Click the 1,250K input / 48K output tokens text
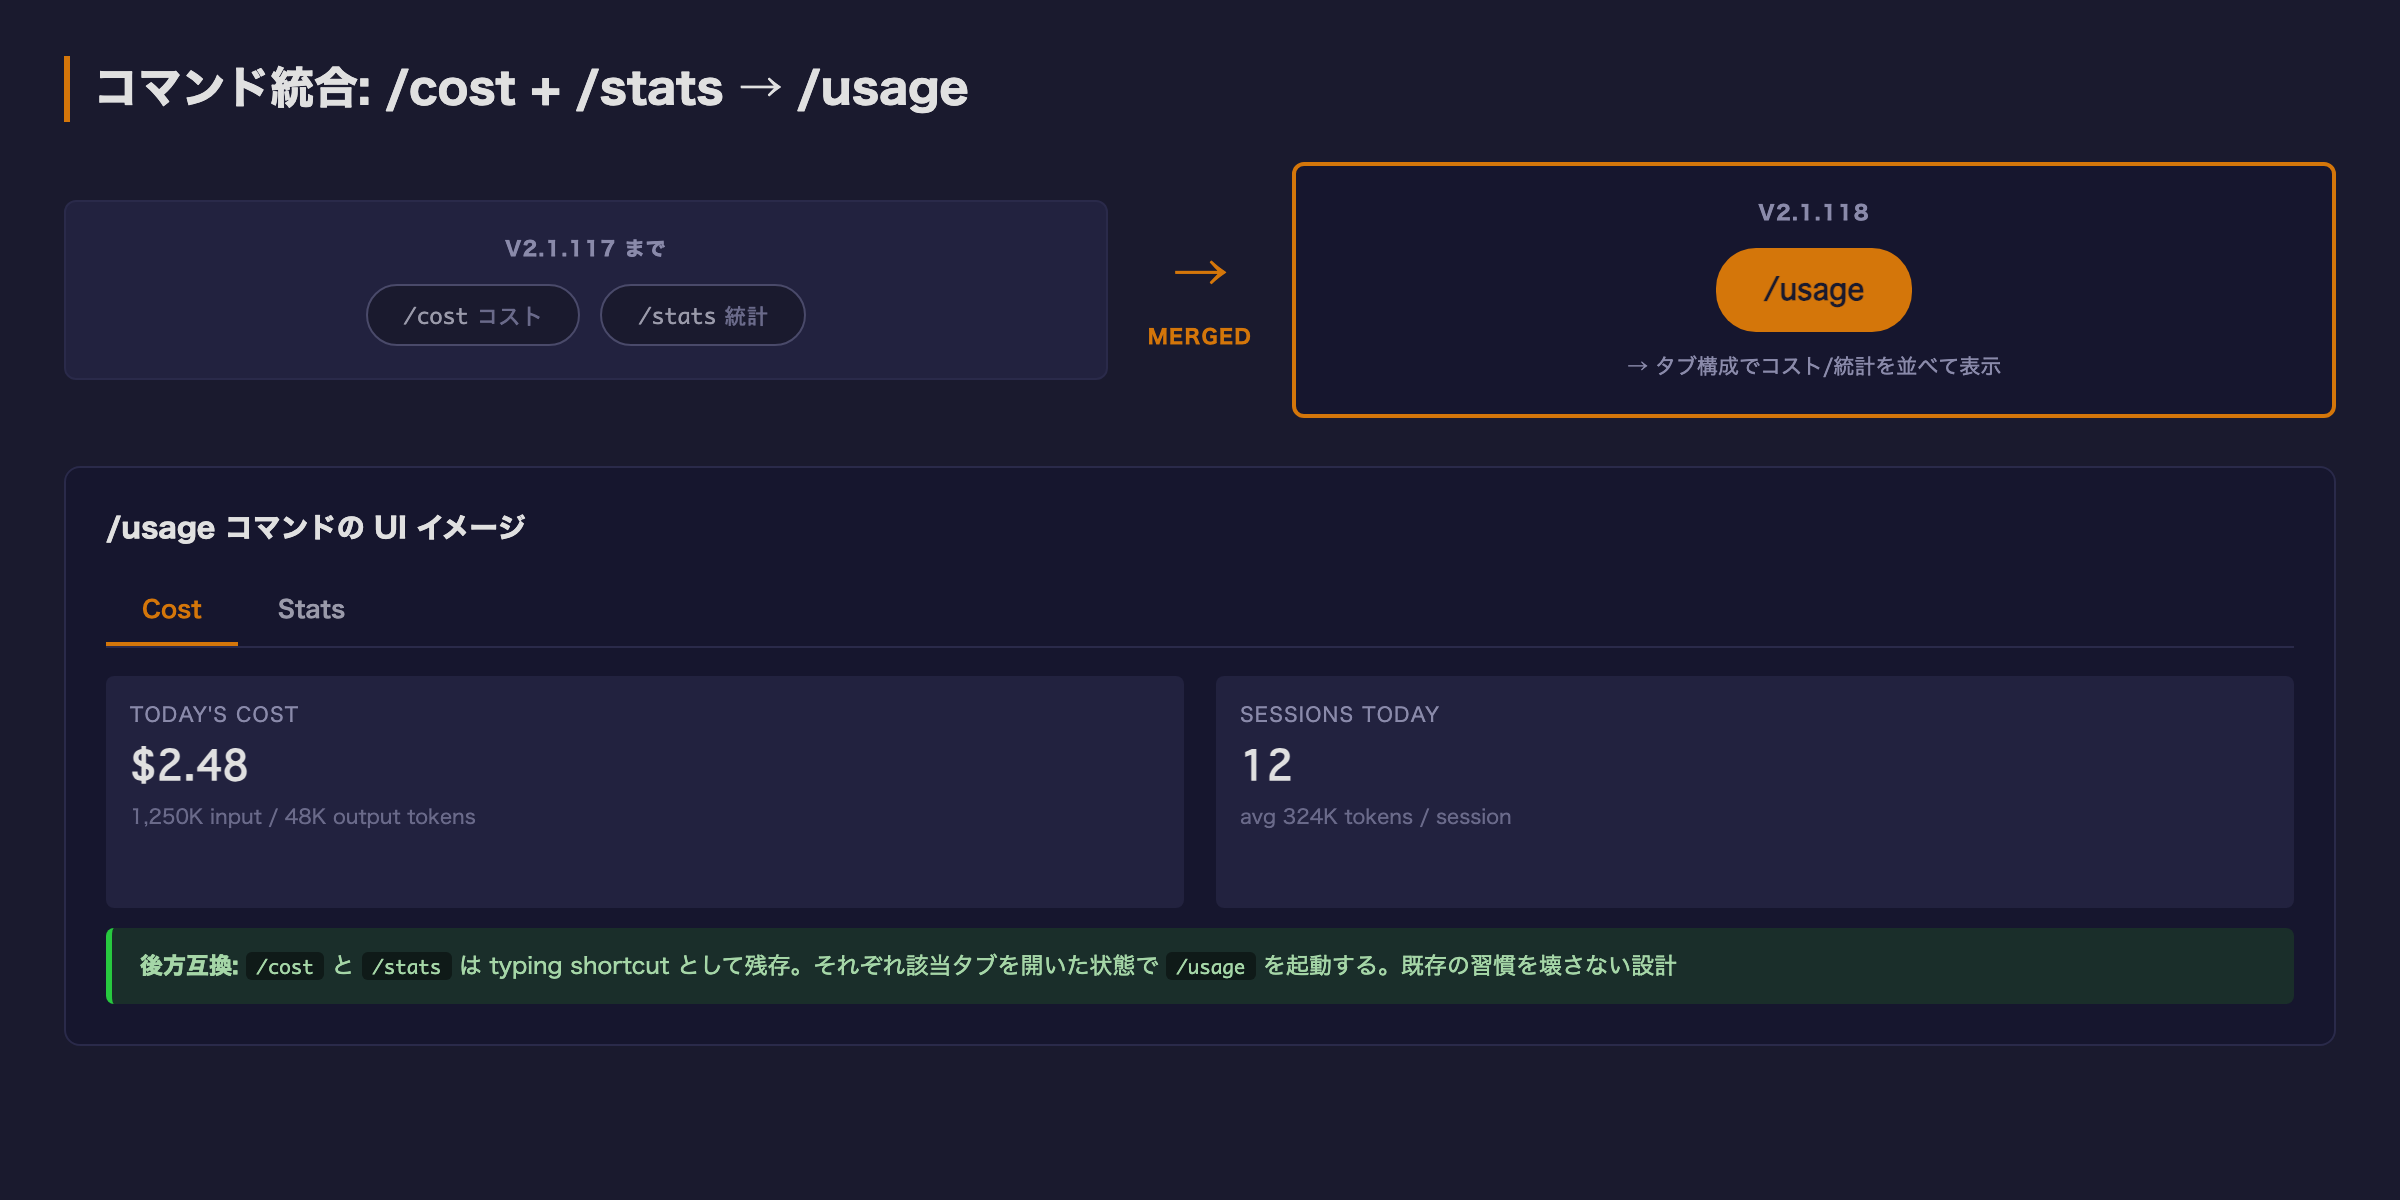2400x1200 pixels. tap(303, 816)
